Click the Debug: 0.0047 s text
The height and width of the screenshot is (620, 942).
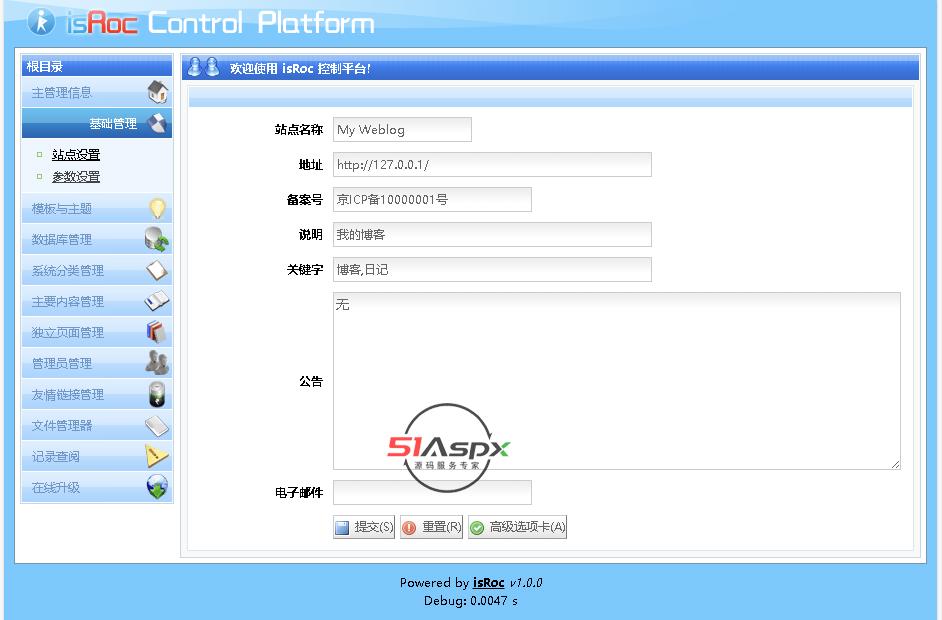[470, 600]
